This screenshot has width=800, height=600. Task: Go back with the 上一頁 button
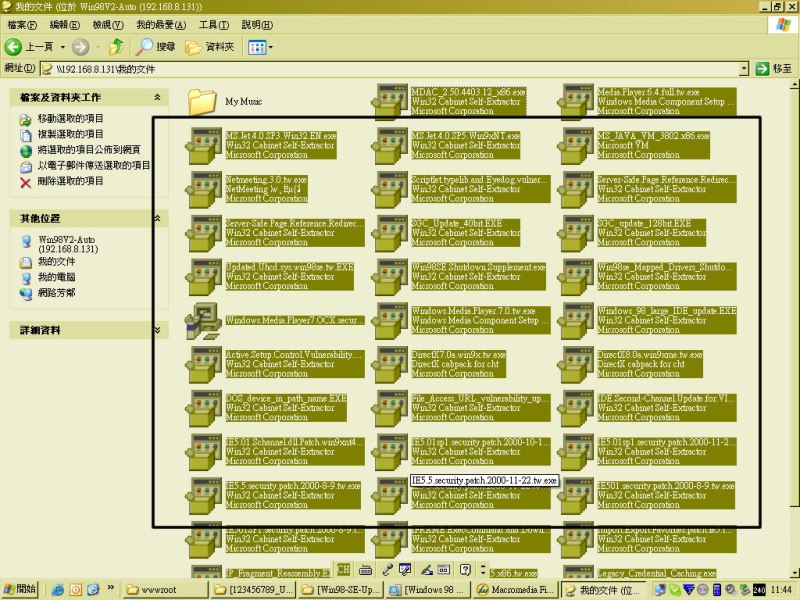click(30, 47)
